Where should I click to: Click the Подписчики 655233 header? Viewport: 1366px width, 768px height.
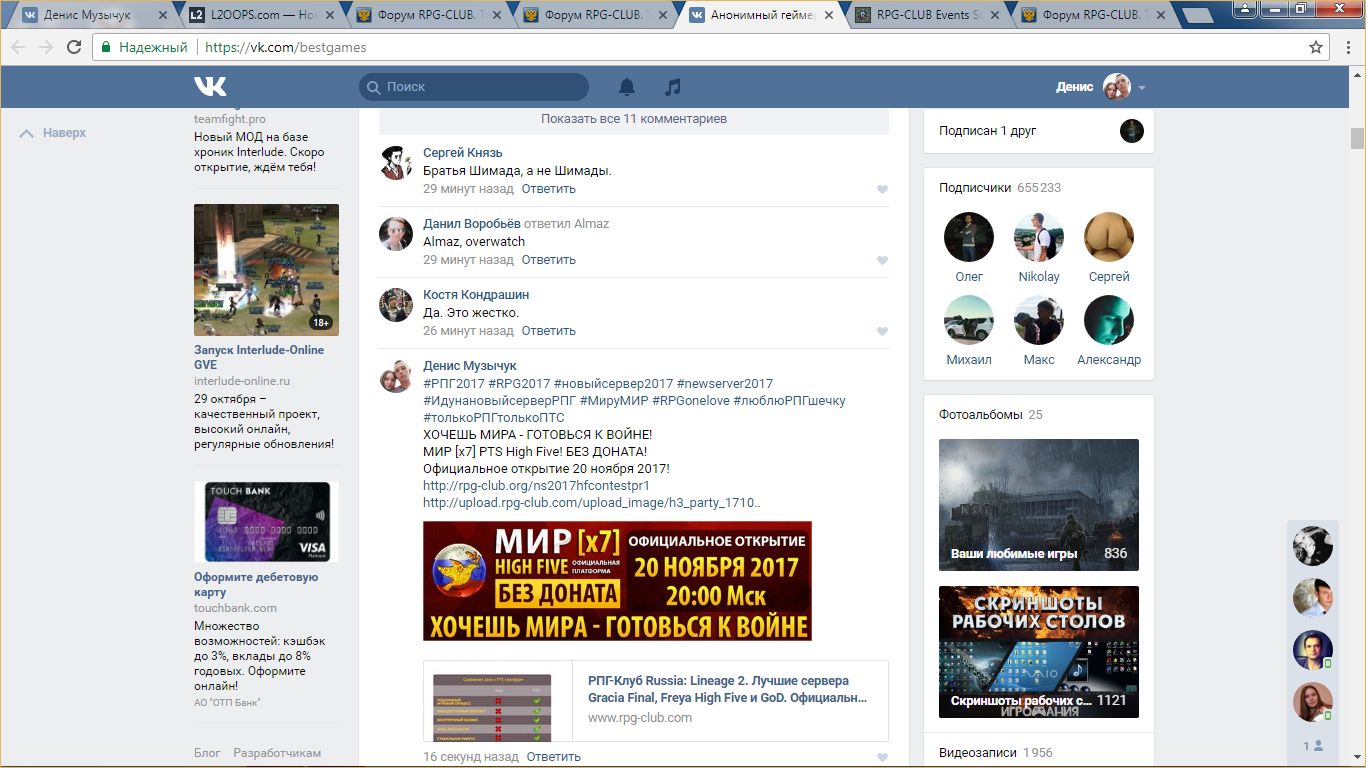pos(1000,188)
